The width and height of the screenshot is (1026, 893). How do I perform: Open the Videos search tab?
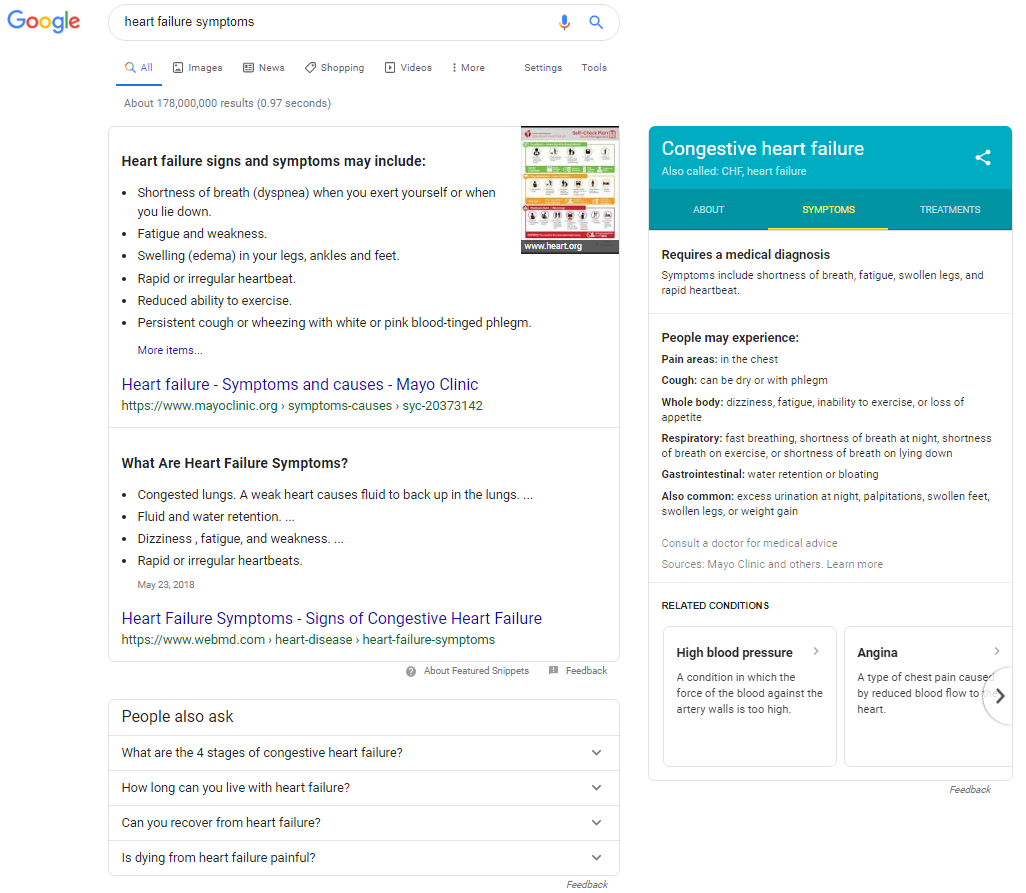(x=408, y=68)
